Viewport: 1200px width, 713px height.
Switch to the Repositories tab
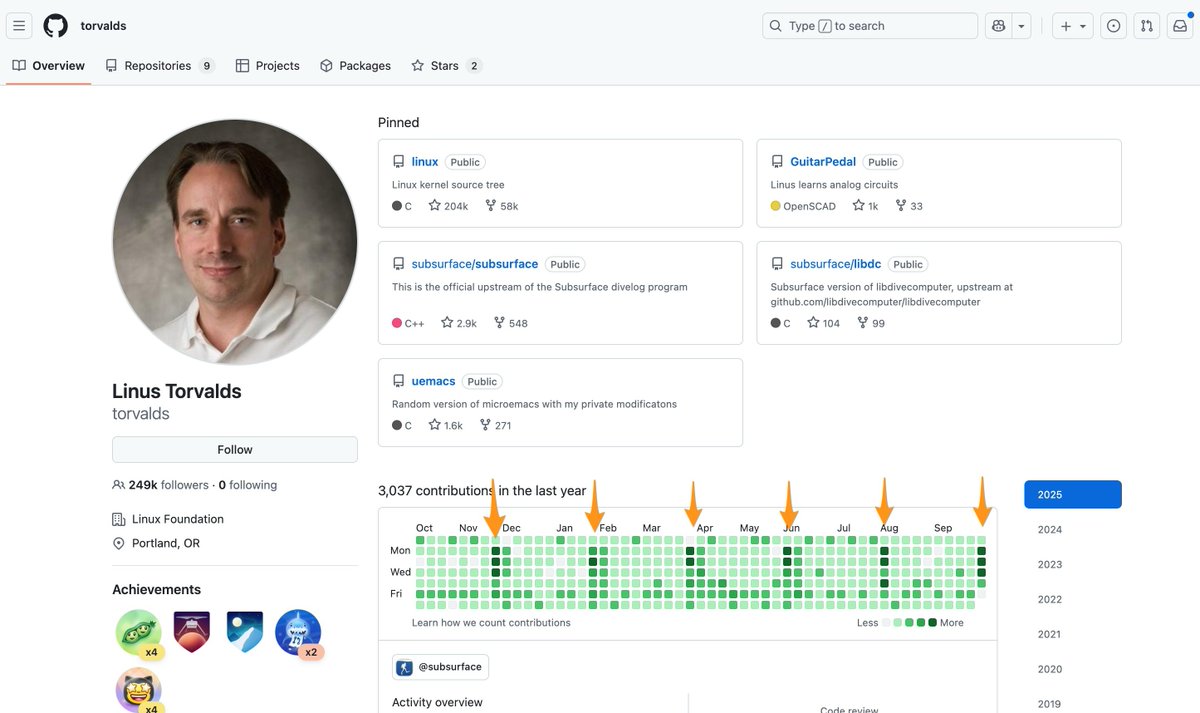[x=160, y=66]
